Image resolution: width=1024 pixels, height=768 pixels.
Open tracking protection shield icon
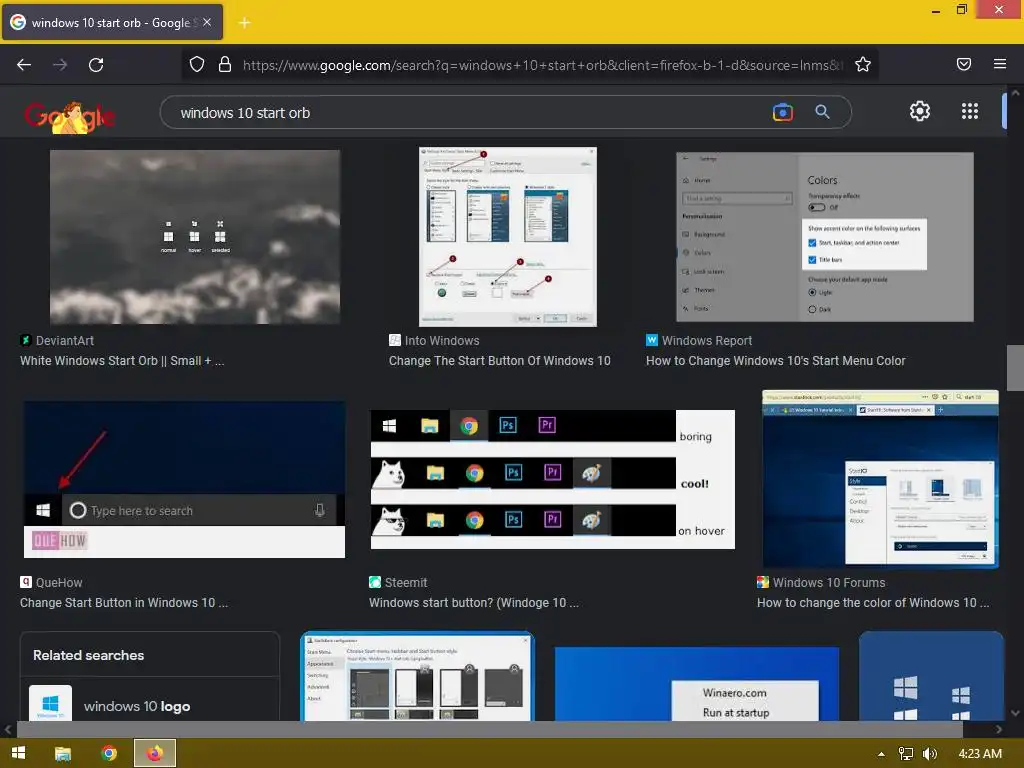(x=197, y=65)
